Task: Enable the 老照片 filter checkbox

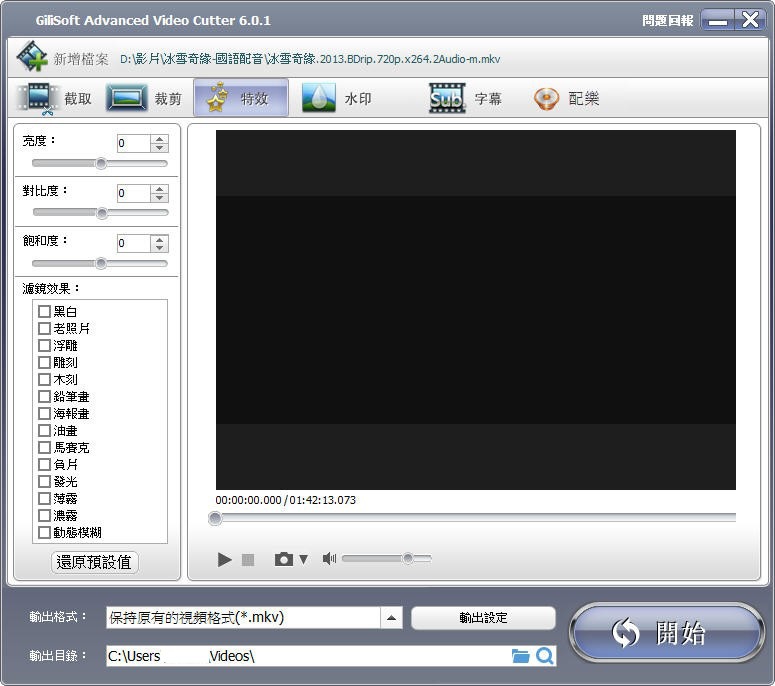Action: coord(44,328)
